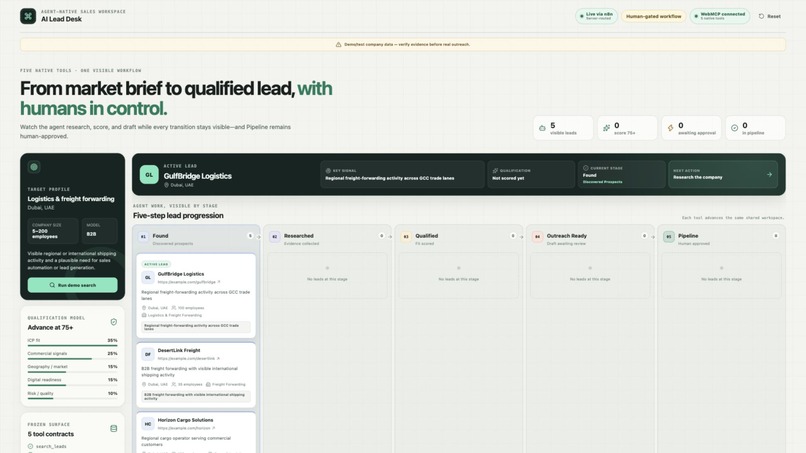The height and width of the screenshot is (453, 806).
Task: Click the Pipeline column count badge
Action: coord(776,236)
